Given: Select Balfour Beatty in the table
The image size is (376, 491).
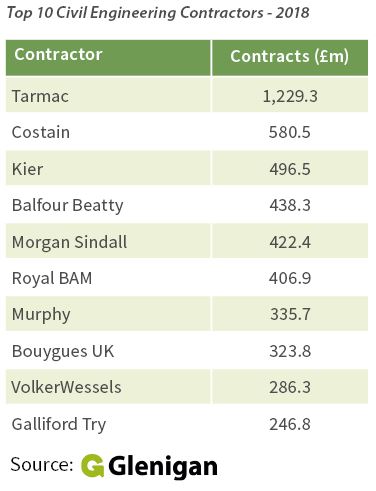Looking at the screenshot, I should [x=68, y=205].
